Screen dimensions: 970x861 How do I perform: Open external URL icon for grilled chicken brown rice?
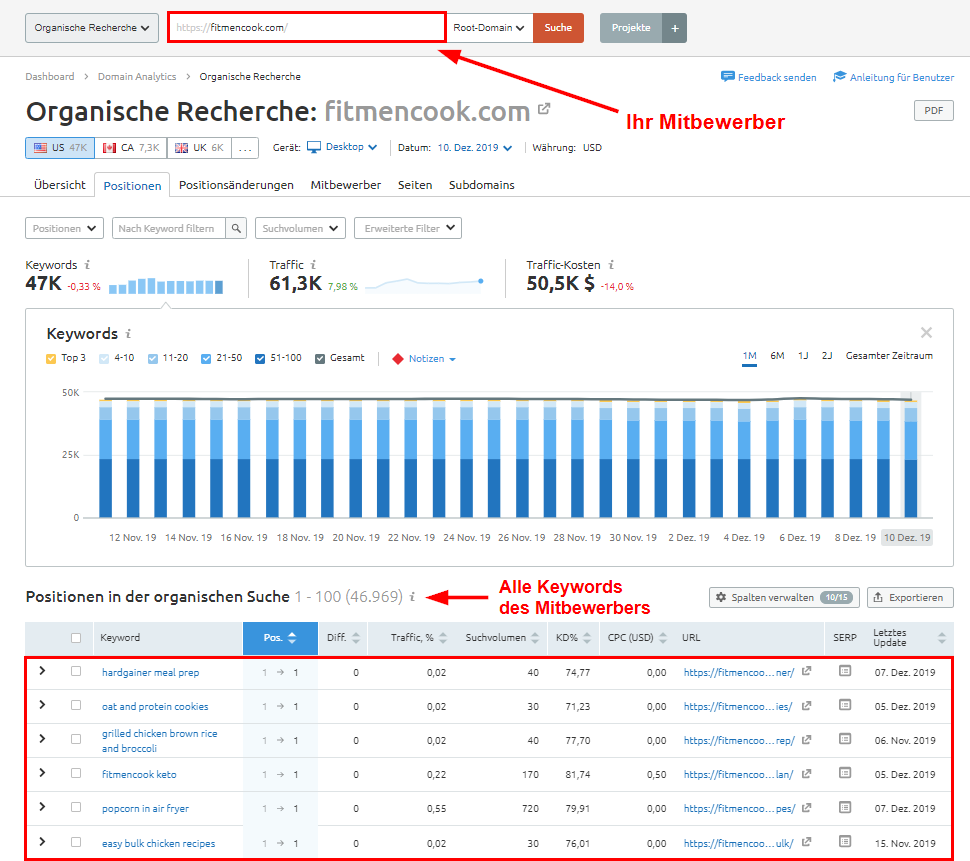[x=806, y=740]
